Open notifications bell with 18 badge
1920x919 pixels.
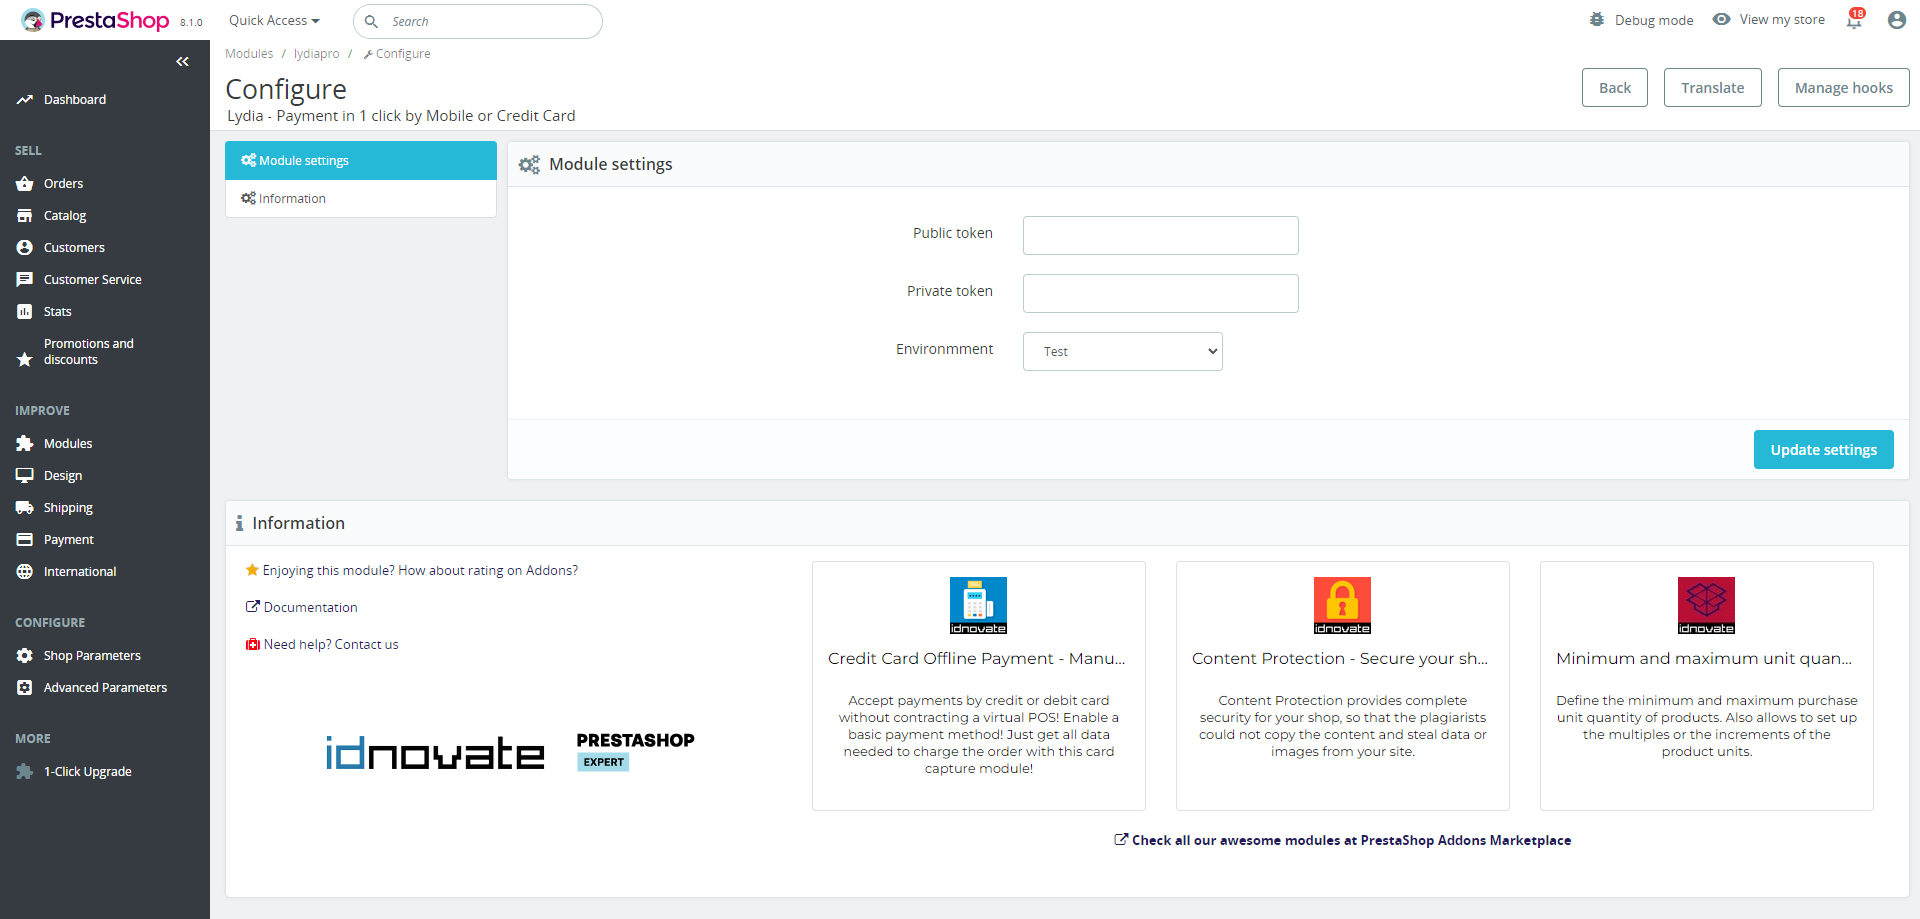[x=1855, y=19]
